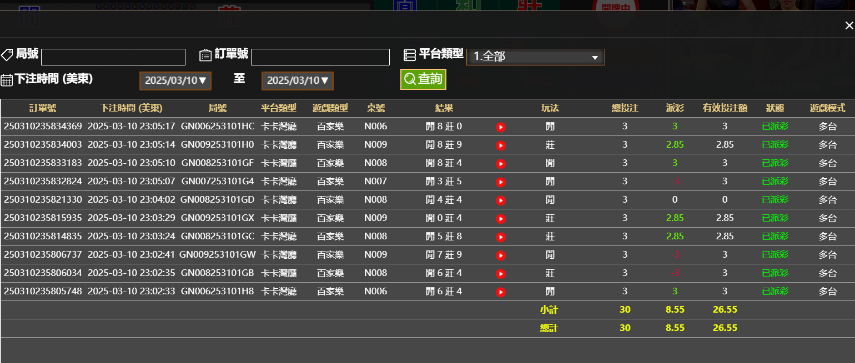Select order number 250310235806737
This screenshot has height=363, width=855.
pyautogui.click(x=43, y=255)
